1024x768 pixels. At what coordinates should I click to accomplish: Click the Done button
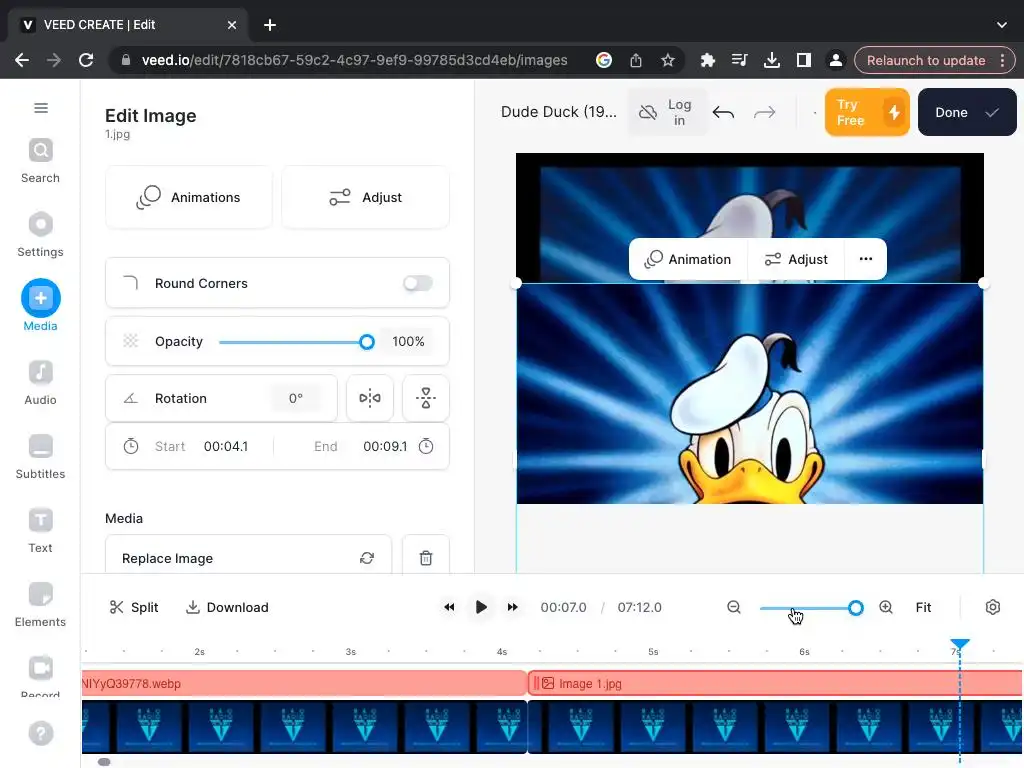tap(967, 112)
